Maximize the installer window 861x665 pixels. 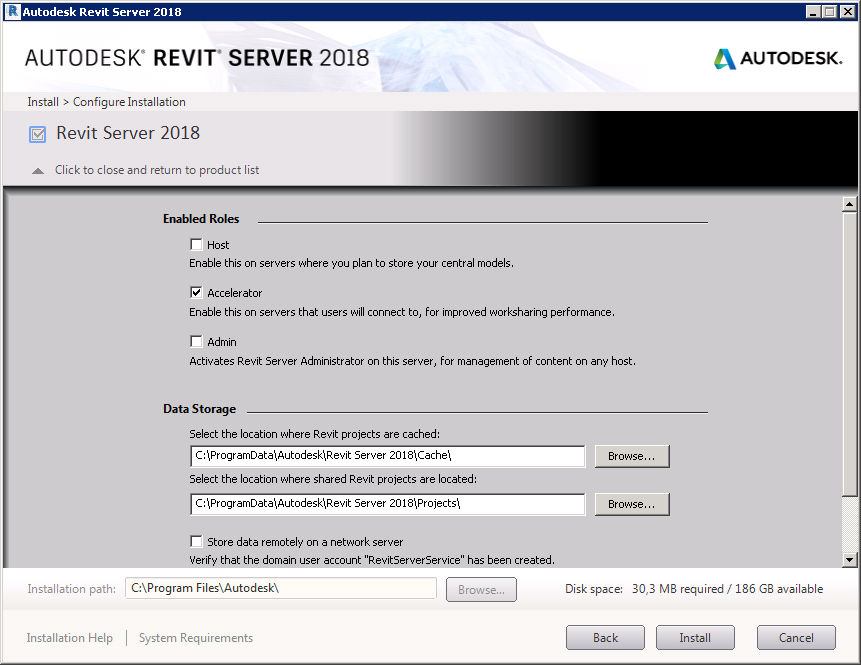(830, 12)
